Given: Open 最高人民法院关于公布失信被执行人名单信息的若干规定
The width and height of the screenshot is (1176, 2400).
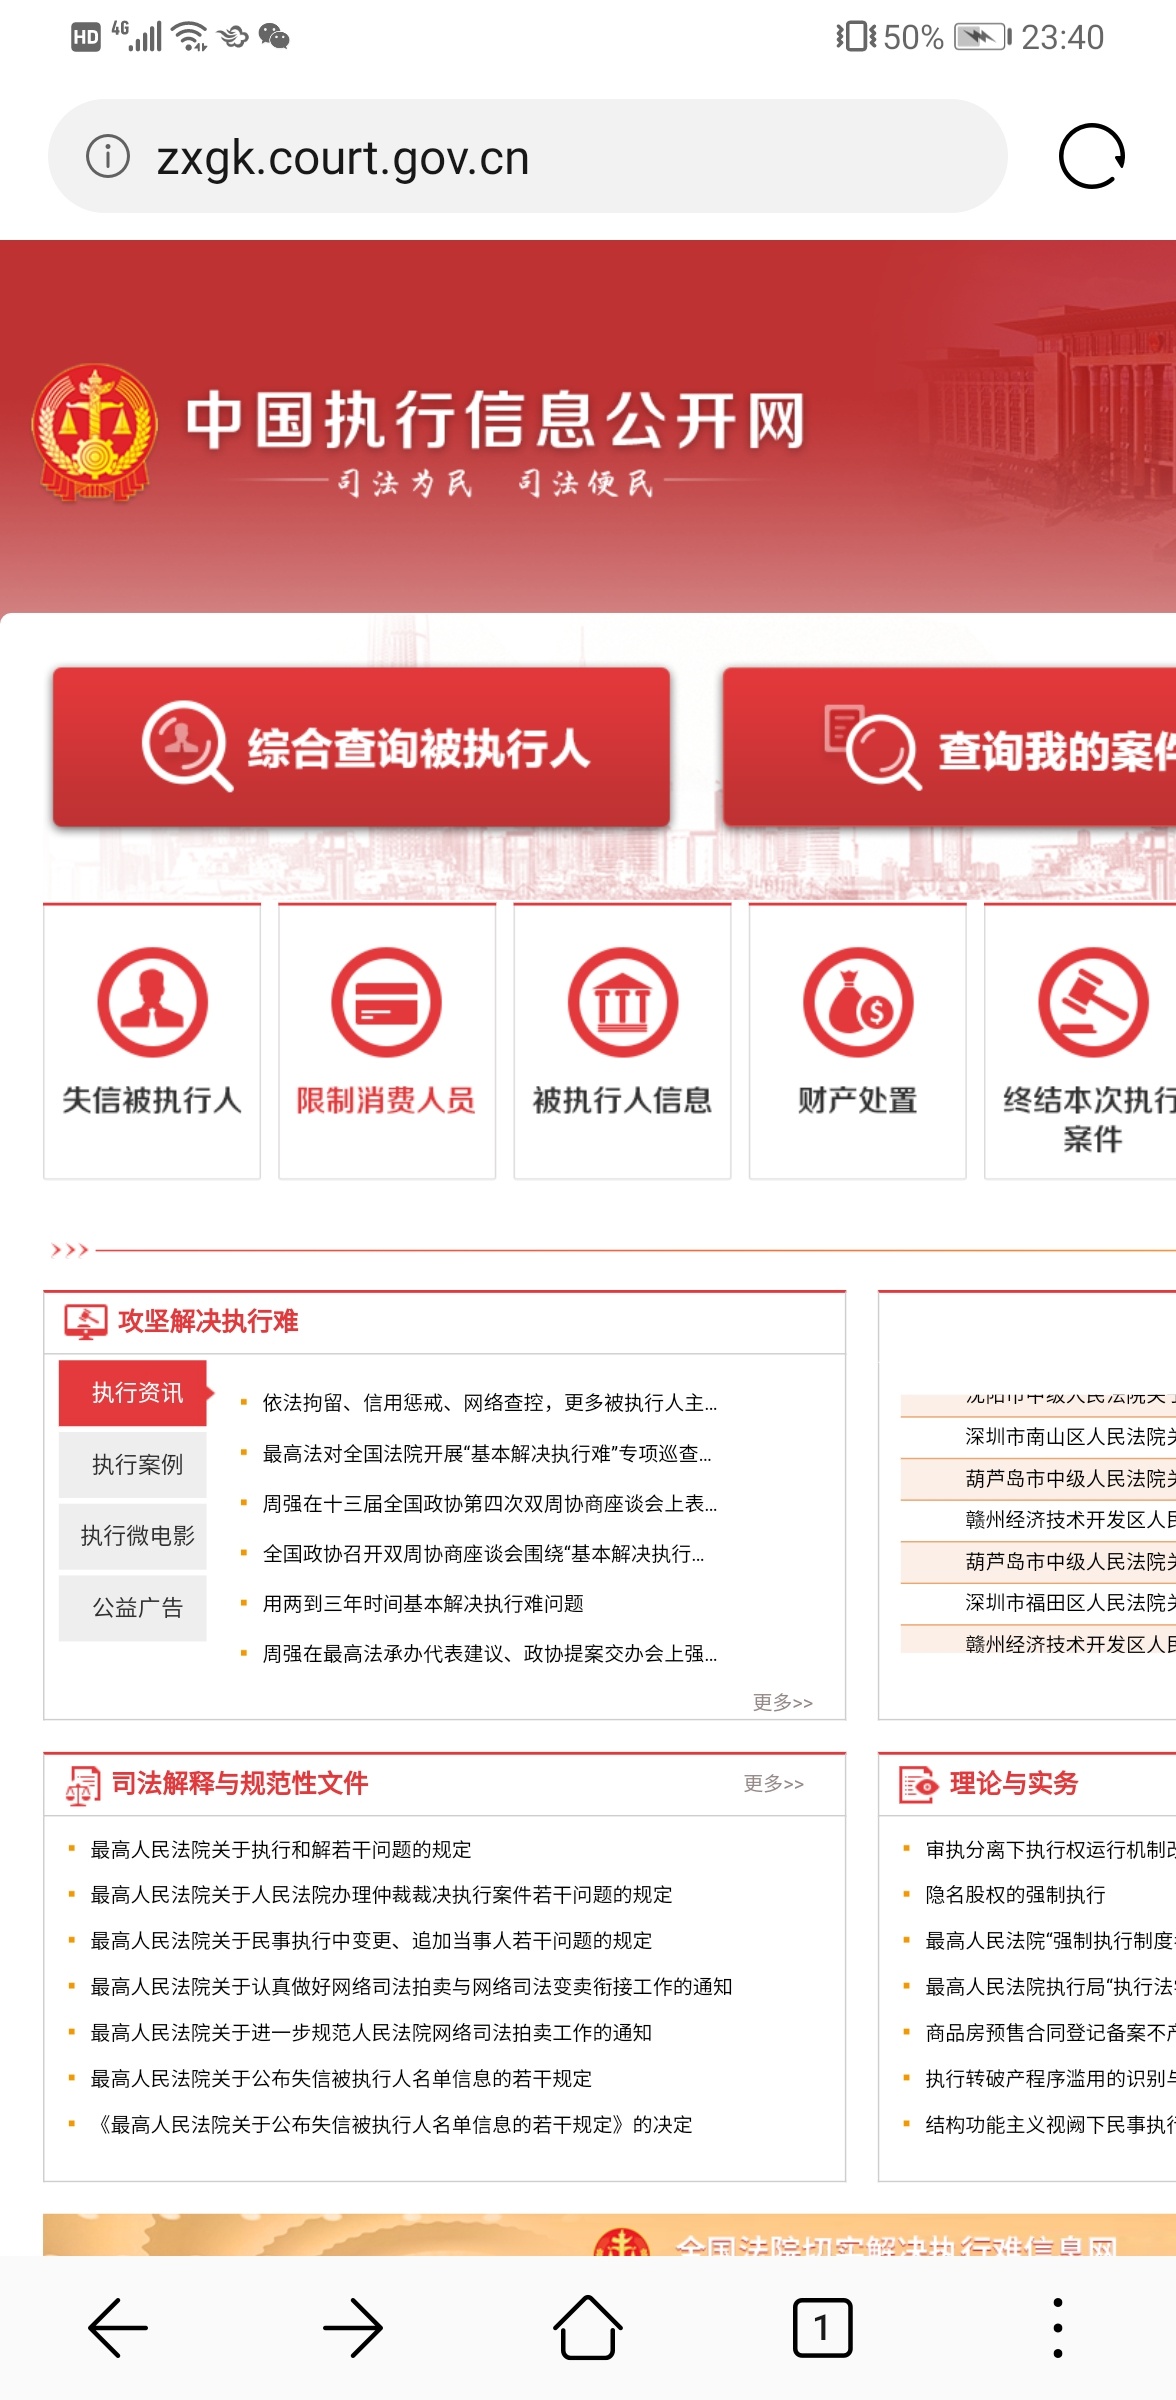Looking at the screenshot, I should click(x=341, y=2078).
